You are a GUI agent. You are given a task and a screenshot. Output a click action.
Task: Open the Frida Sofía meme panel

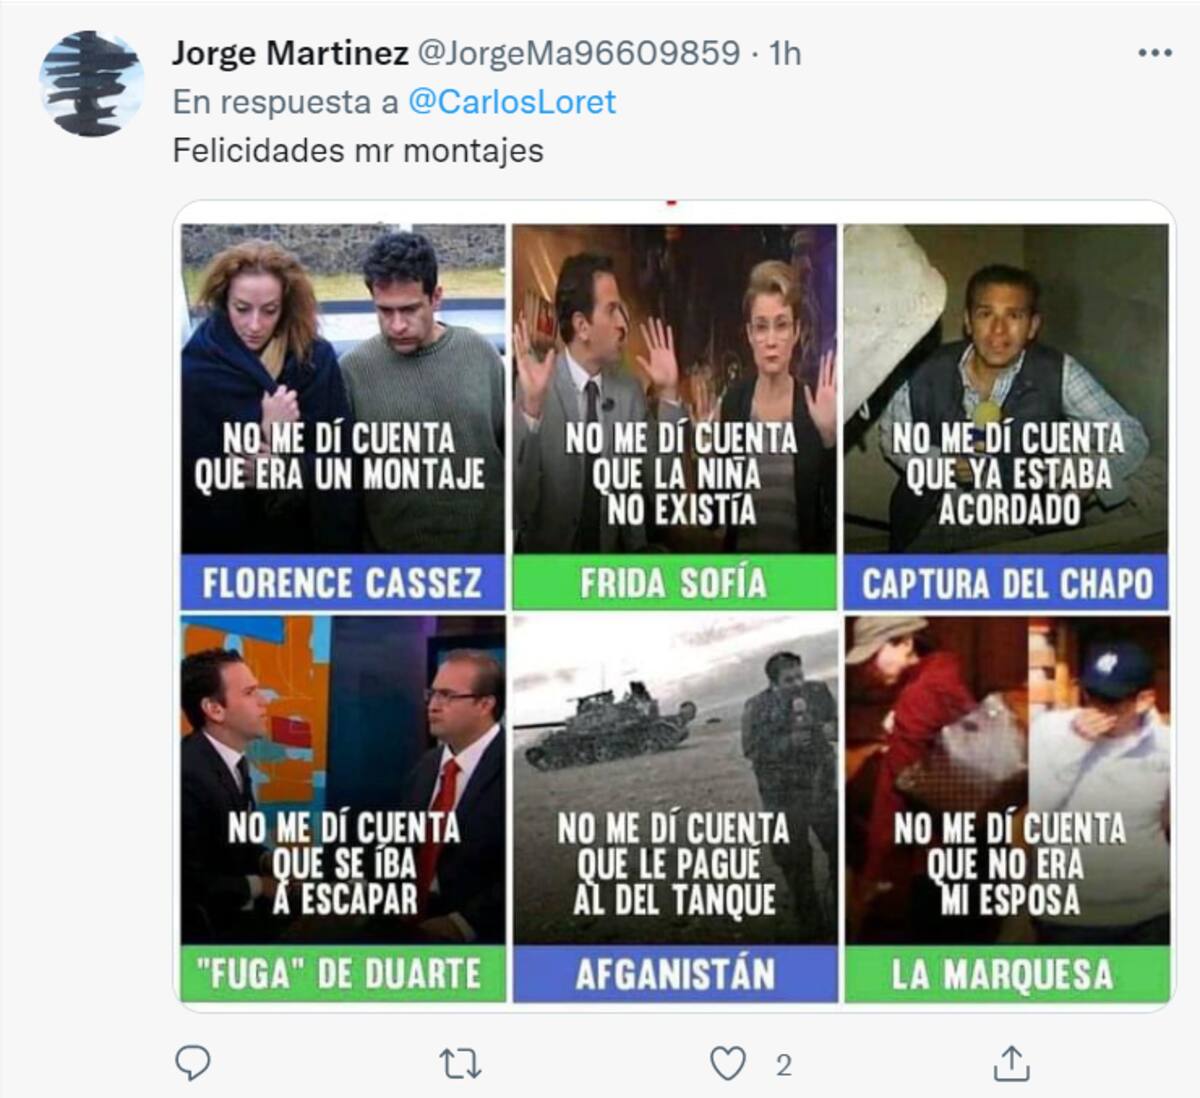point(675,417)
